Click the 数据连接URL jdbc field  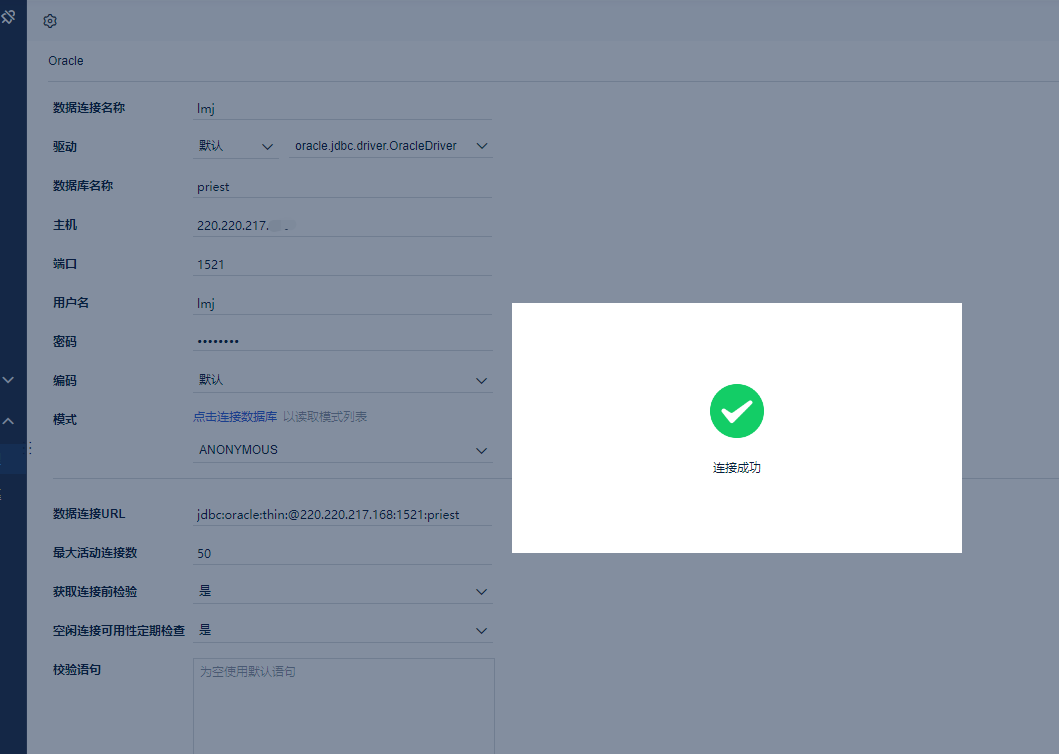[x=342, y=514]
